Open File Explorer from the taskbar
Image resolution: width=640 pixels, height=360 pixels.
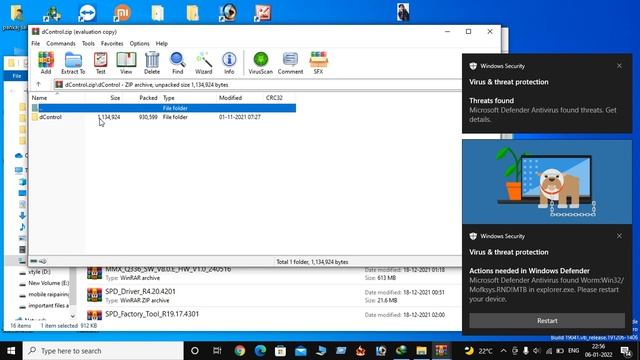tap(421, 351)
